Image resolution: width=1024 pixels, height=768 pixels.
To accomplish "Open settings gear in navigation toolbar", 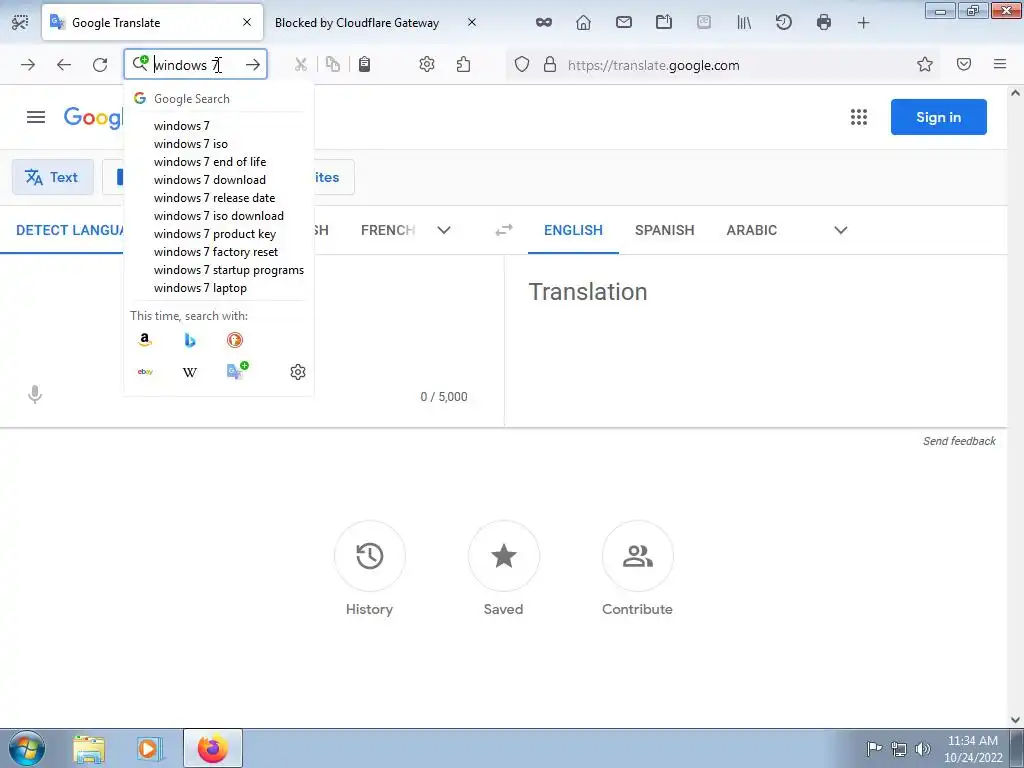I will (426, 65).
